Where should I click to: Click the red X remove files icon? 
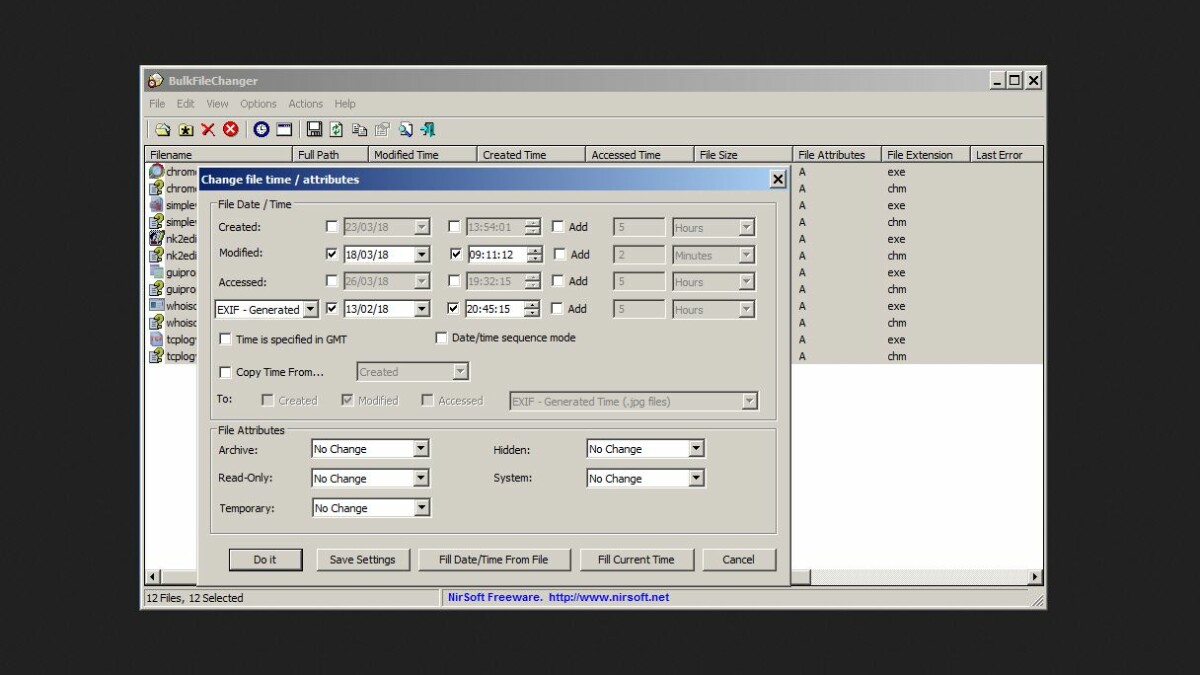[x=207, y=128]
